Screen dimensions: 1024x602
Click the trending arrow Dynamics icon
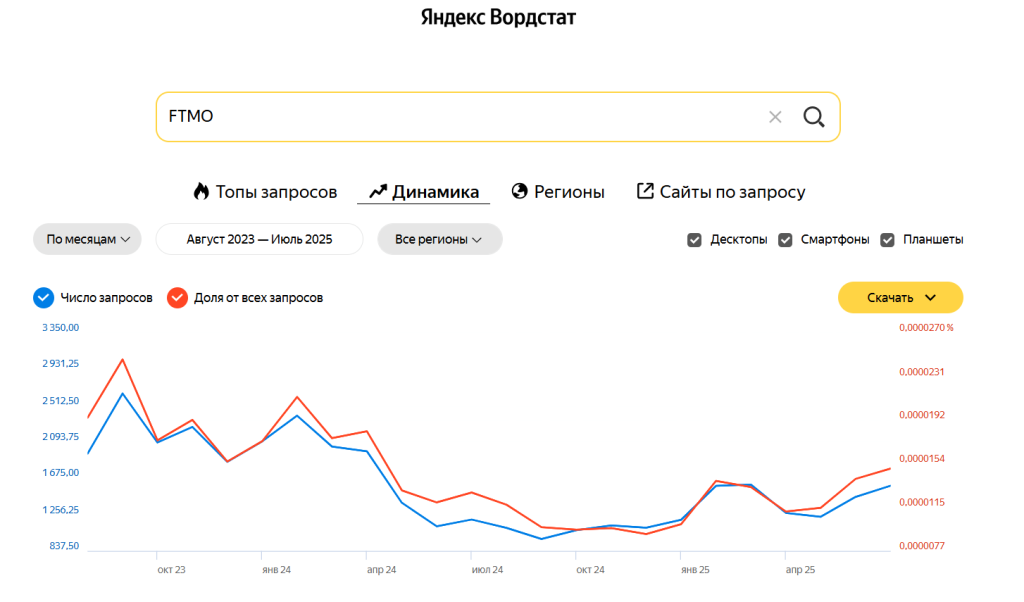tap(377, 191)
